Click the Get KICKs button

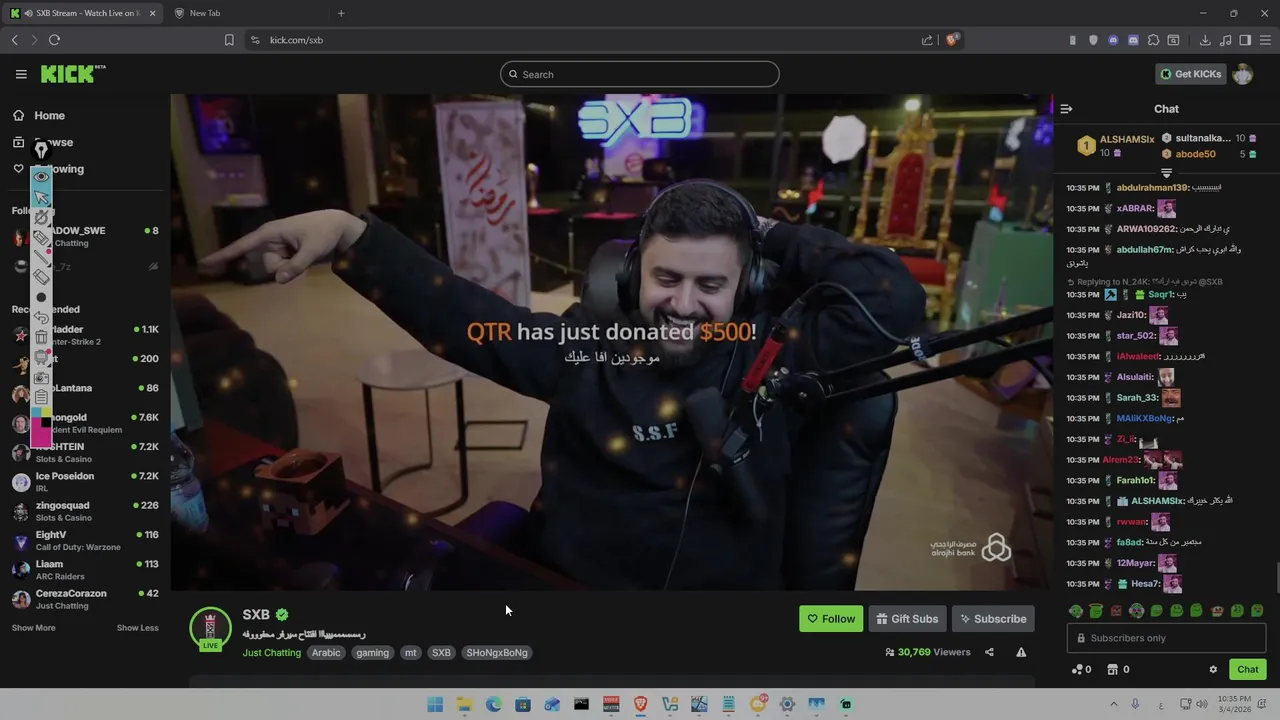pyautogui.click(x=1190, y=74)
